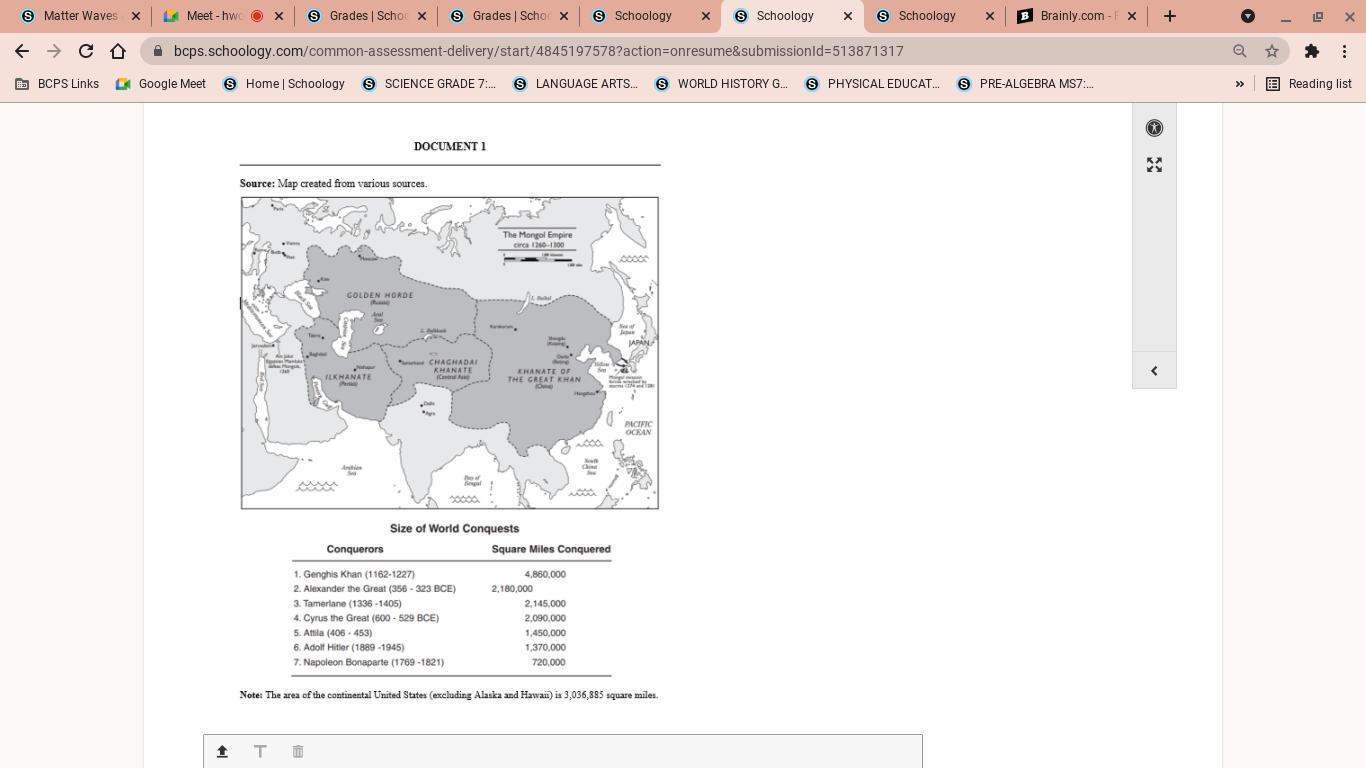
Task: Open the SCIENCE GRADE 7 bookmark
Action: point(429,84)
